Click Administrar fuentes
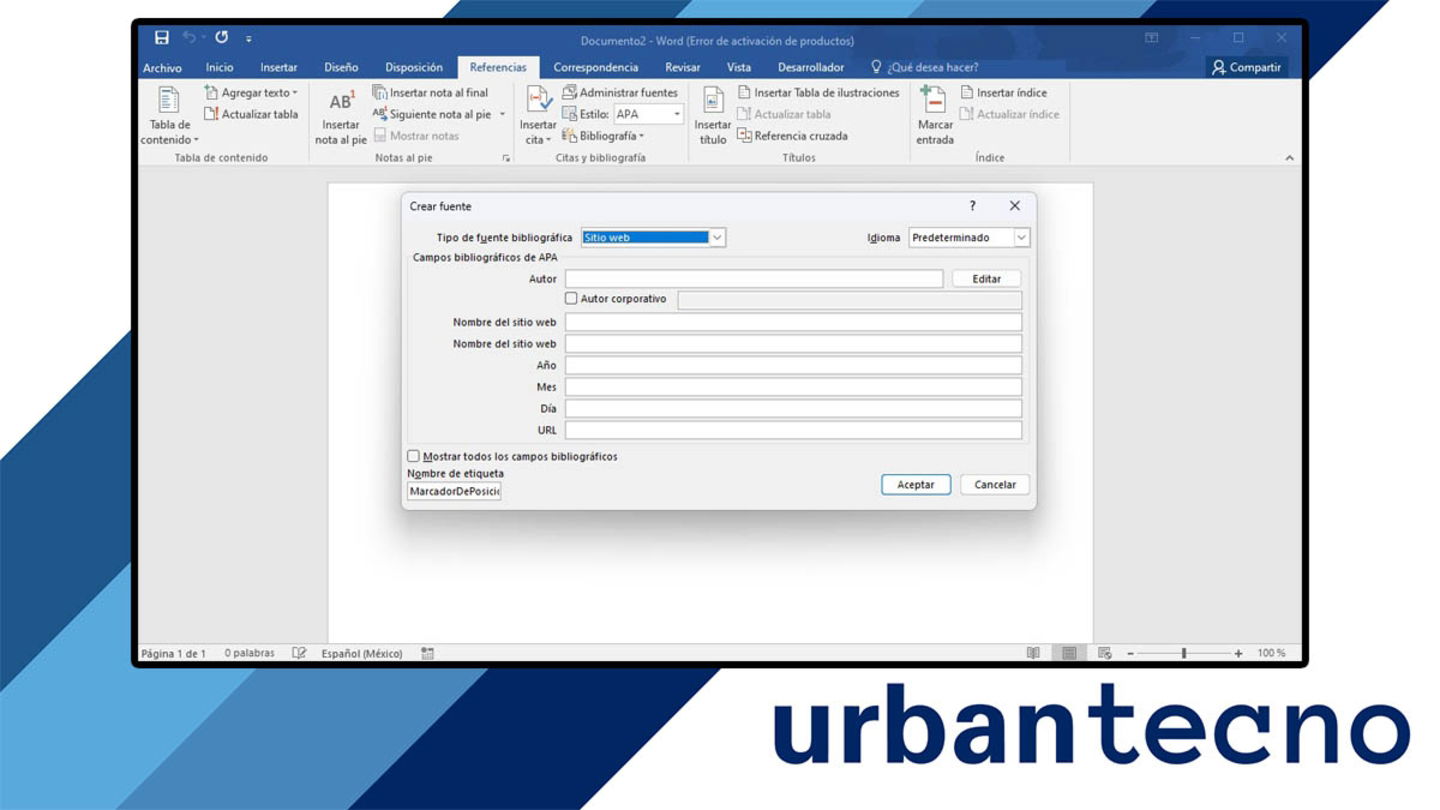 coord(620,93)
